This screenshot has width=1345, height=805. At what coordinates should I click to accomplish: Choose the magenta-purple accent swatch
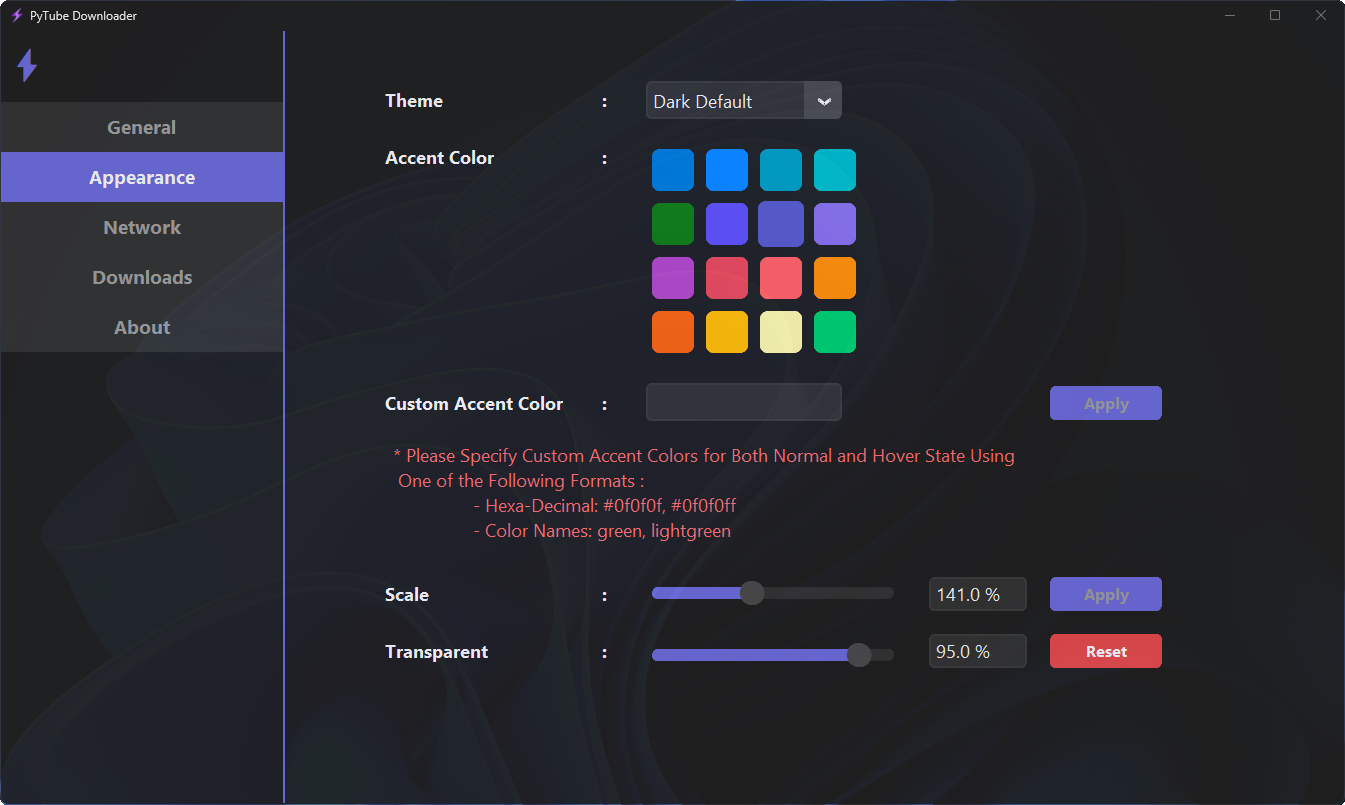click(673, 278)
